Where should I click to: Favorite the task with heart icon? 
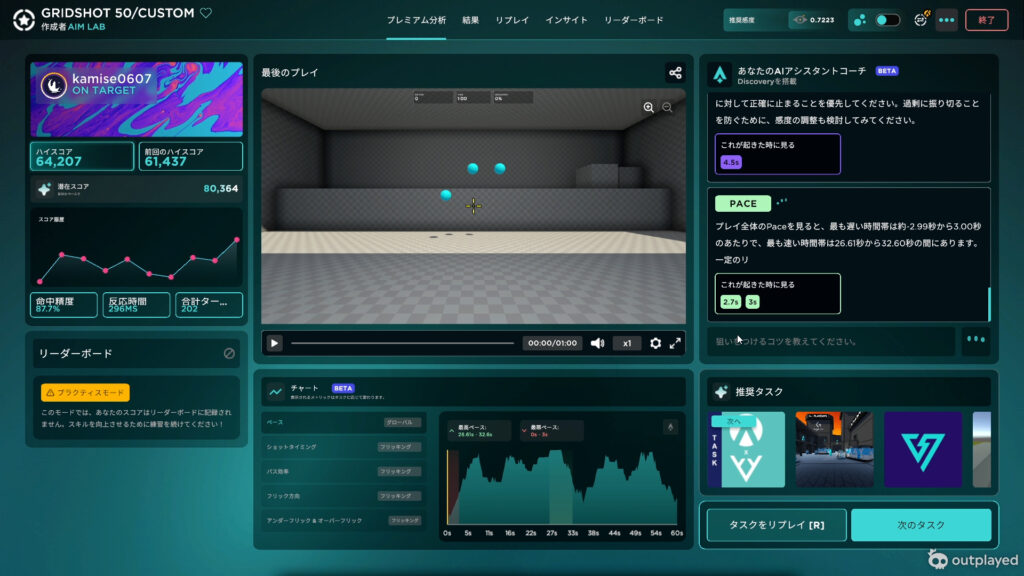pos(206,13)
